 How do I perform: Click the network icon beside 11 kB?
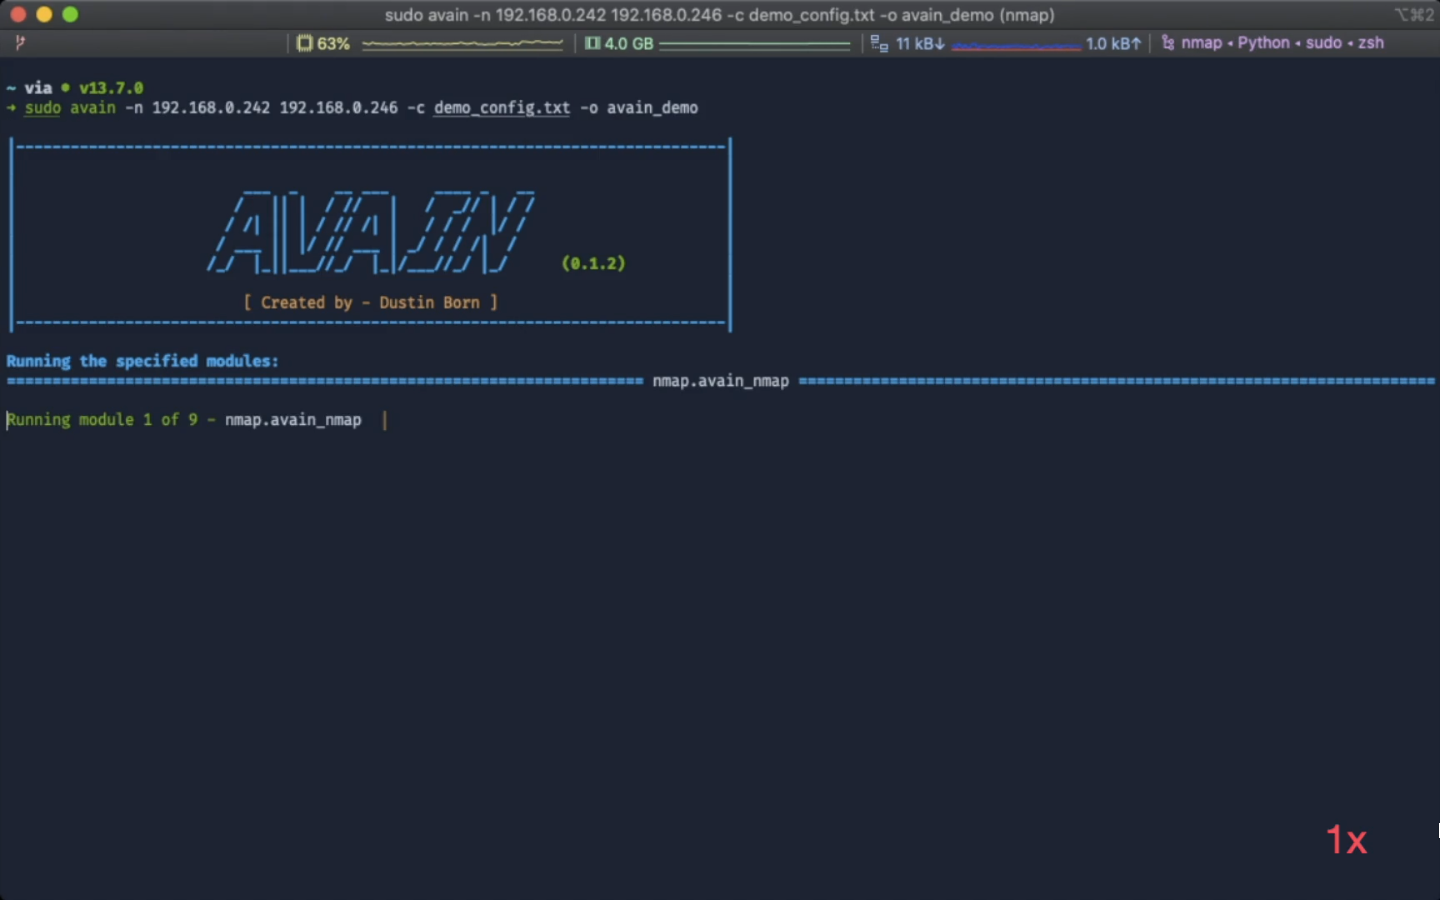click(x=879, y=44)
